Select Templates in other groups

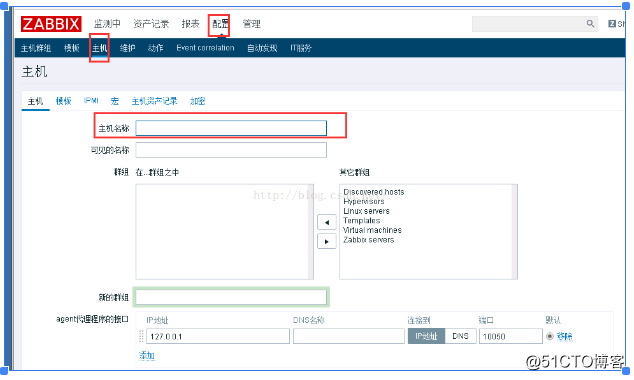pos(361,221)
